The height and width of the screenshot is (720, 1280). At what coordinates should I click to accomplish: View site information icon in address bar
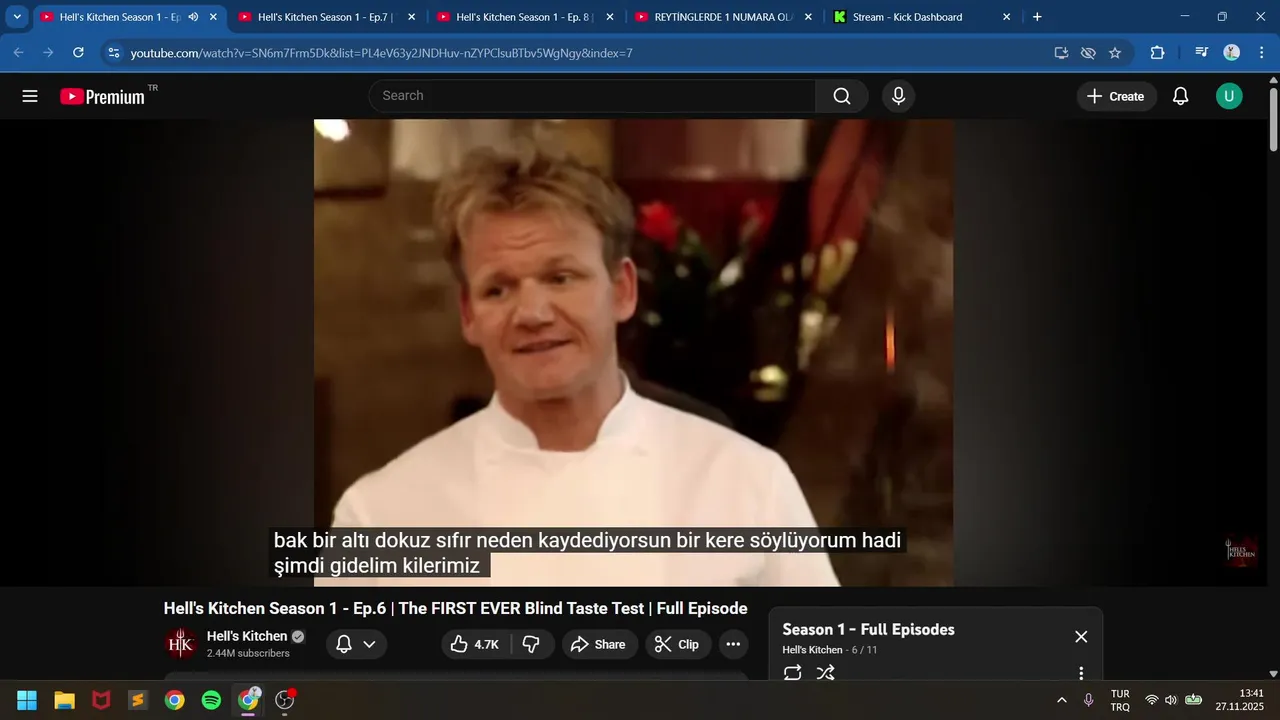pyautogui.click(x=113, y=53)
